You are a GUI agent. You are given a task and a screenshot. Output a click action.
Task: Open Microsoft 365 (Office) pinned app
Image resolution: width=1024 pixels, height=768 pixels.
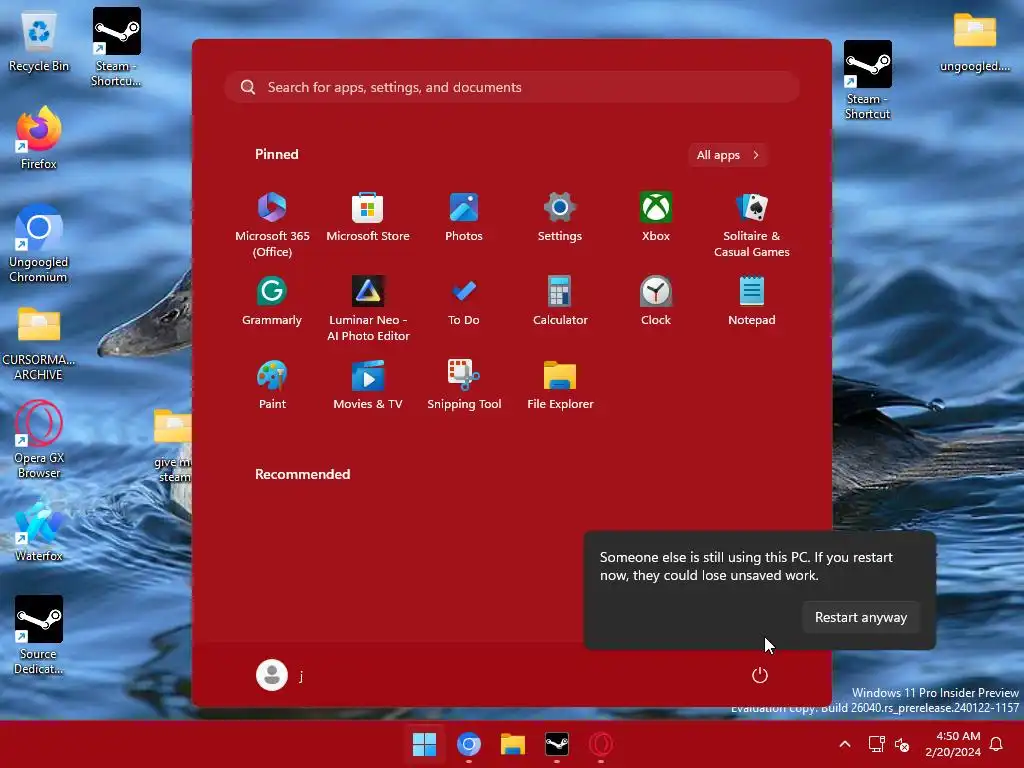(272, 225)
